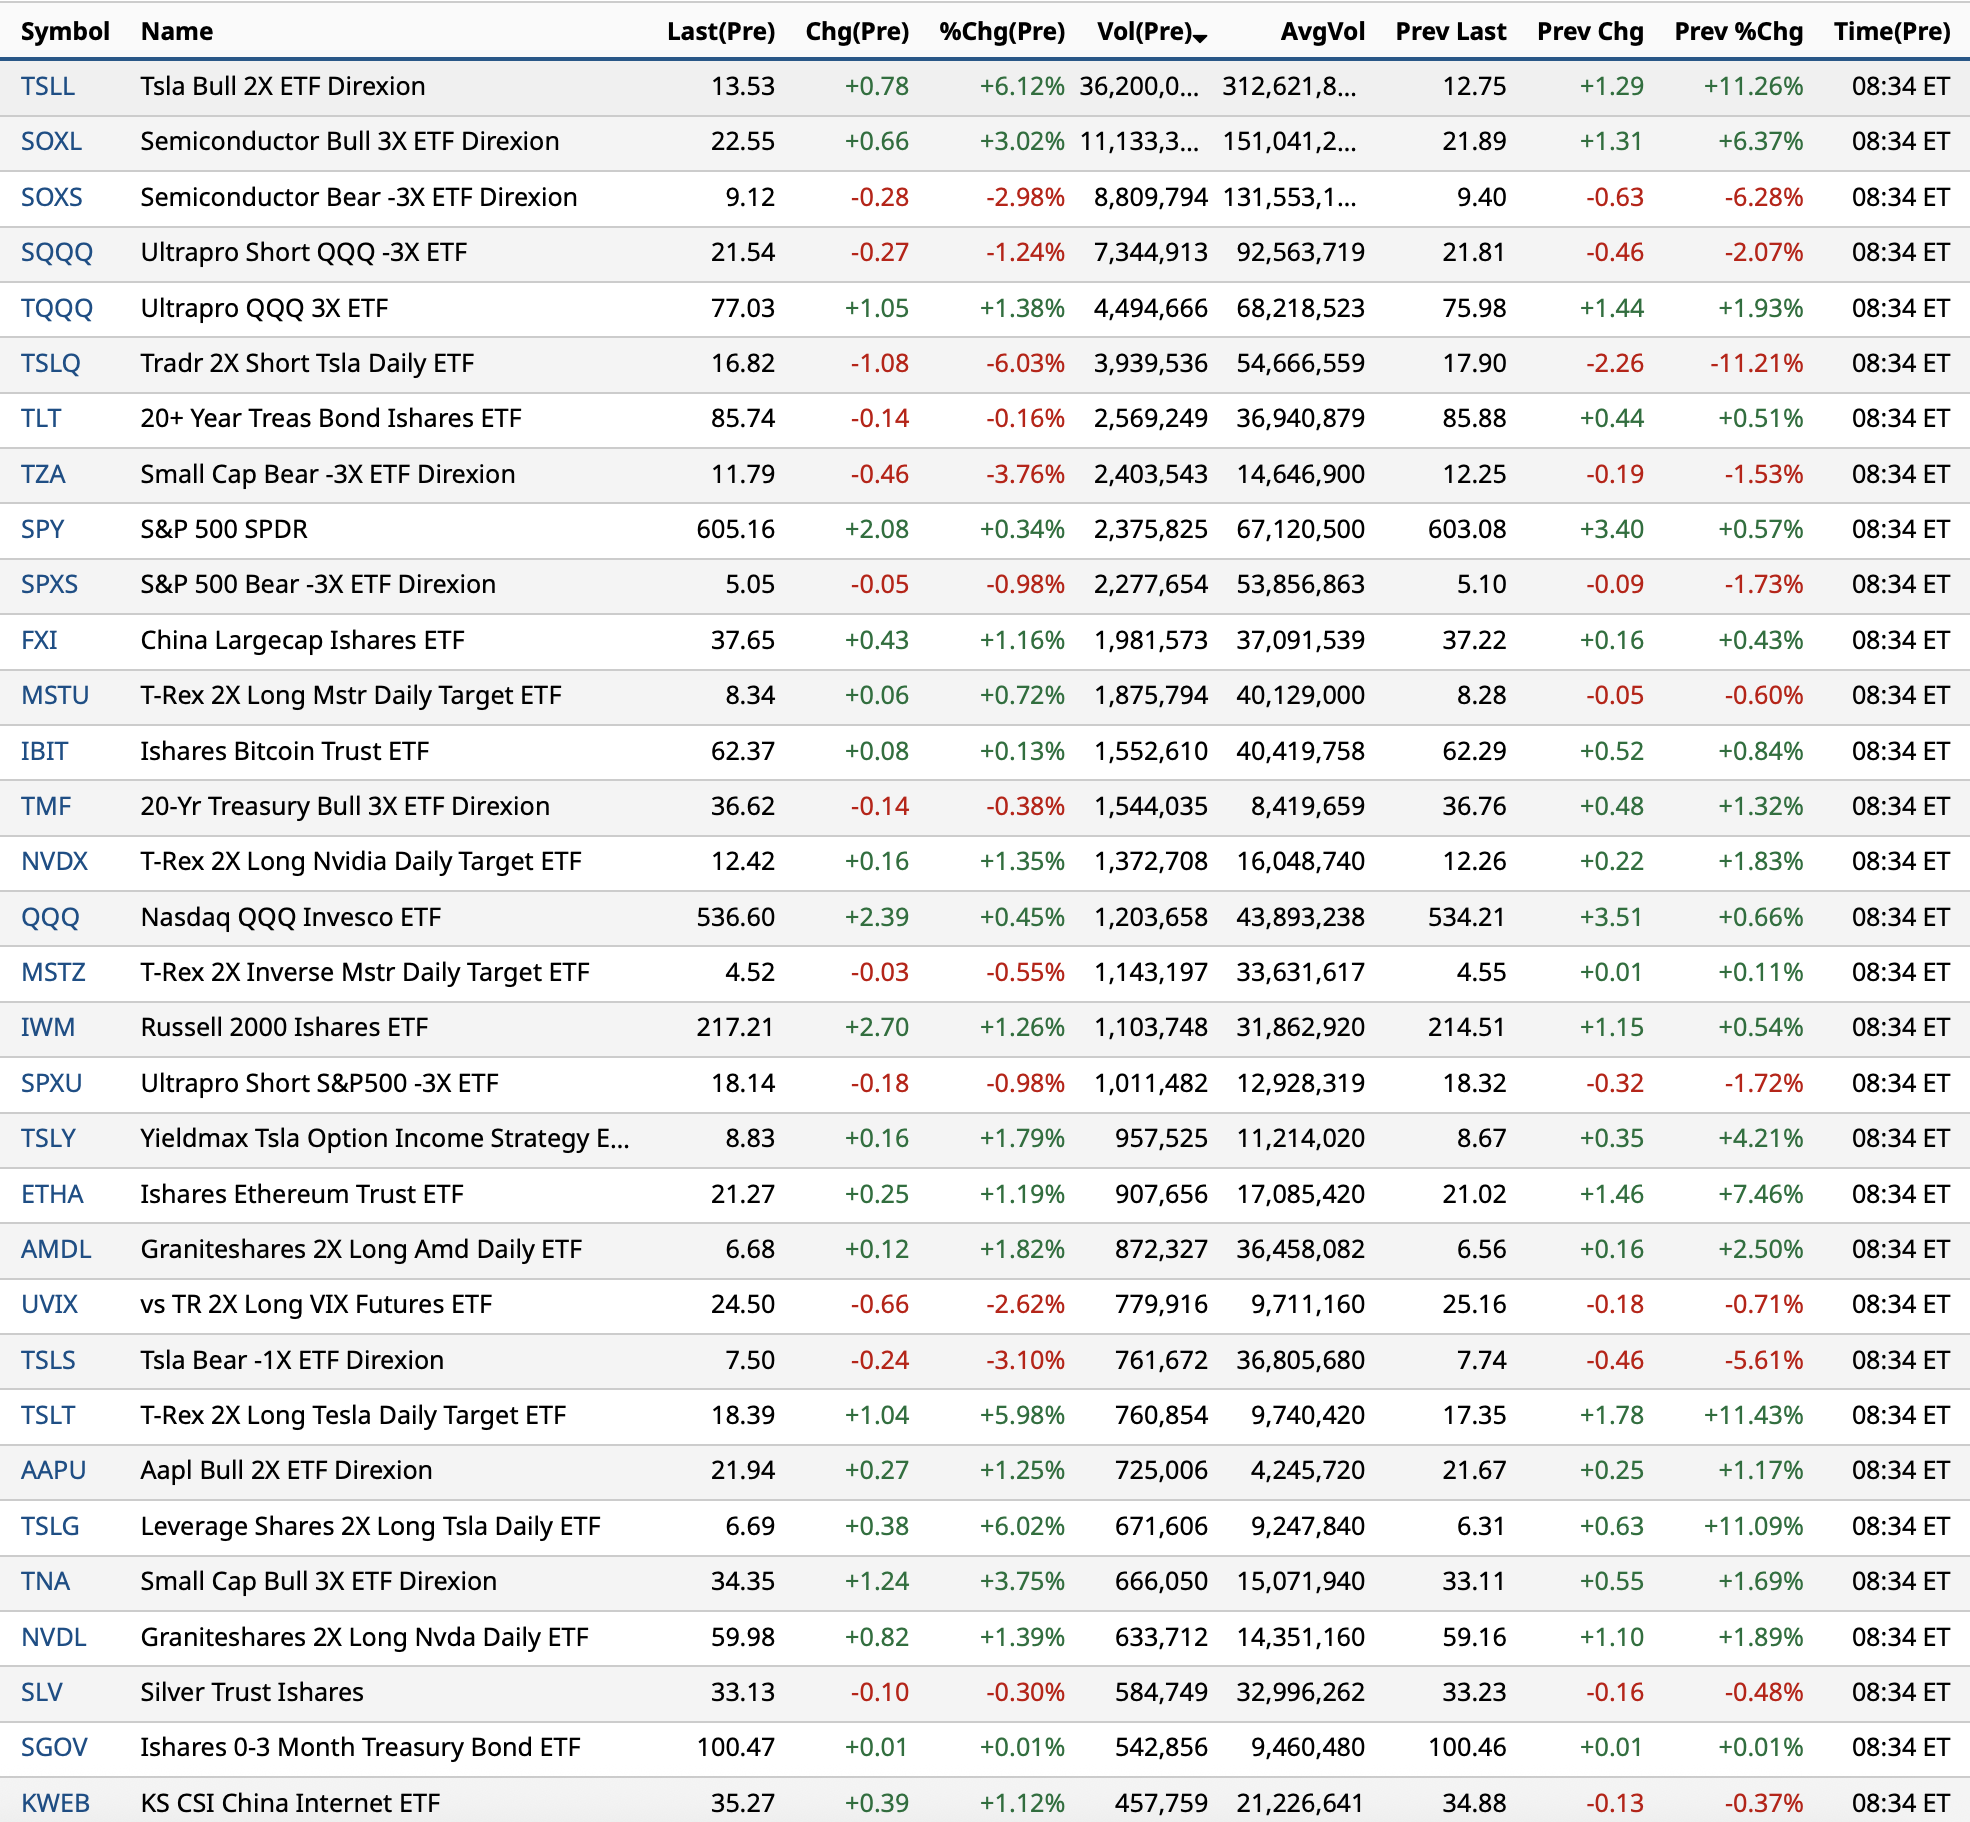Image resolution: width=1970 pixels, height=1822 pixels.
Task: Sort by the %Chg(Pre) column header
Action: click(1001, 31)
